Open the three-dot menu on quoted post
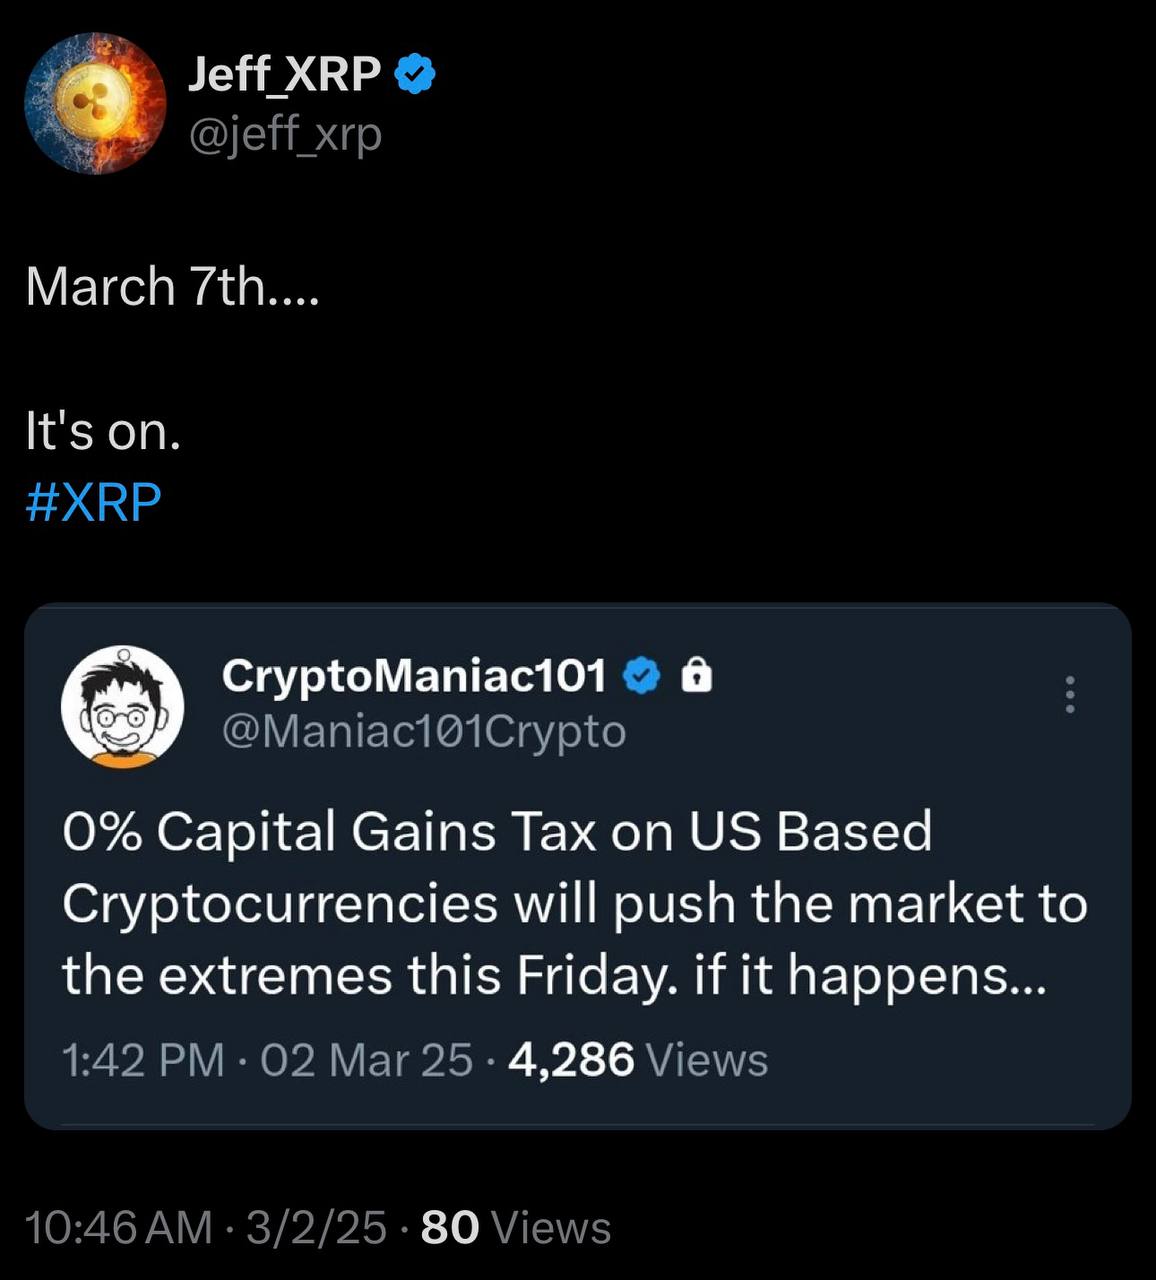 (x=1070, y=694)
